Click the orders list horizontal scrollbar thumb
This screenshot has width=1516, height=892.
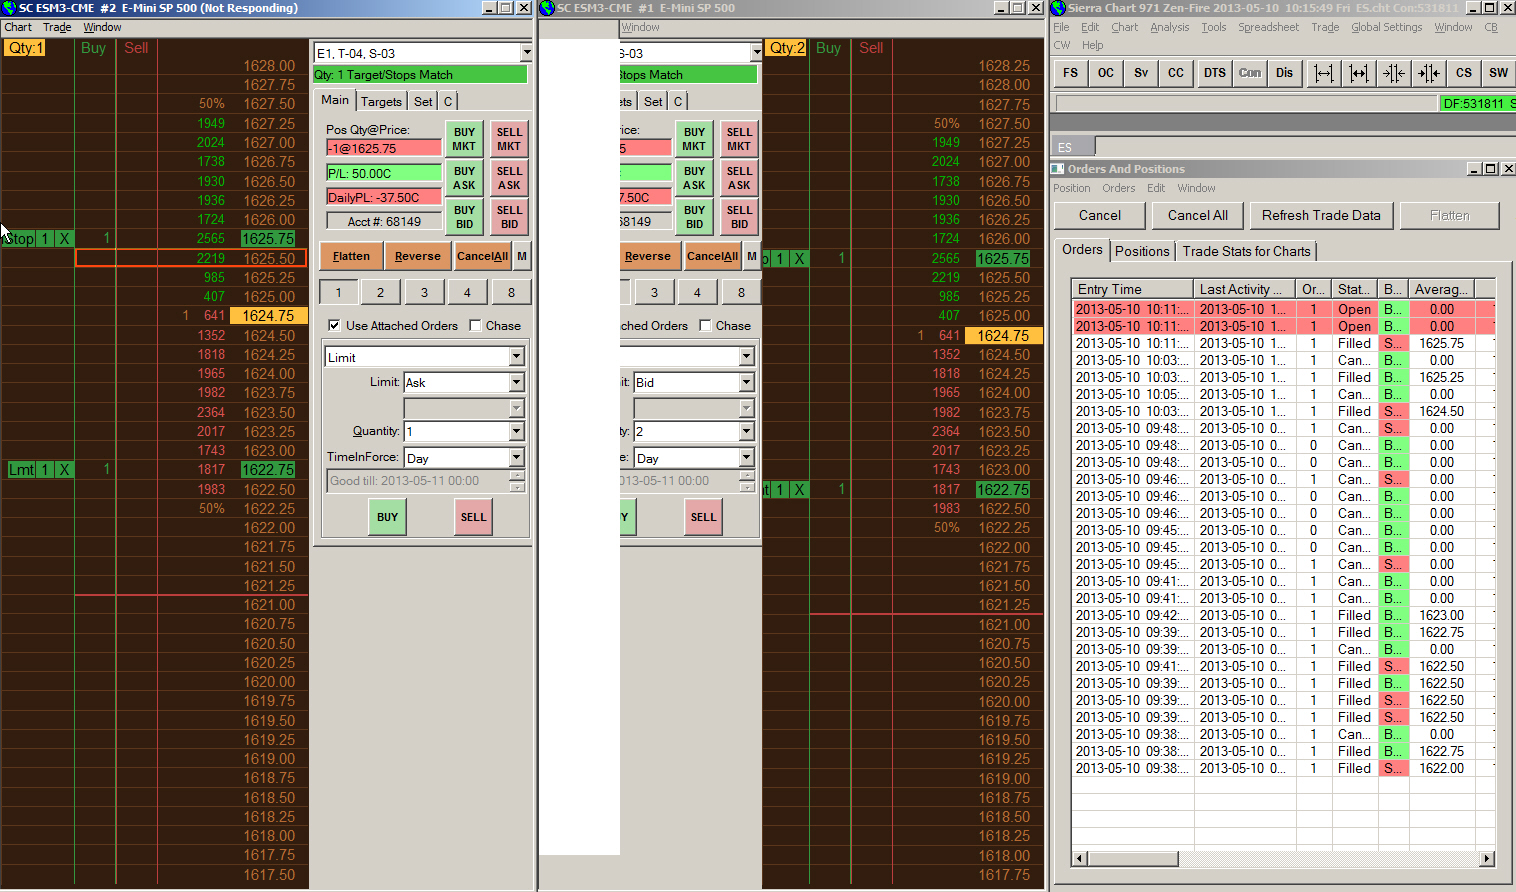pyautogui.click(x=1132, y=859)
